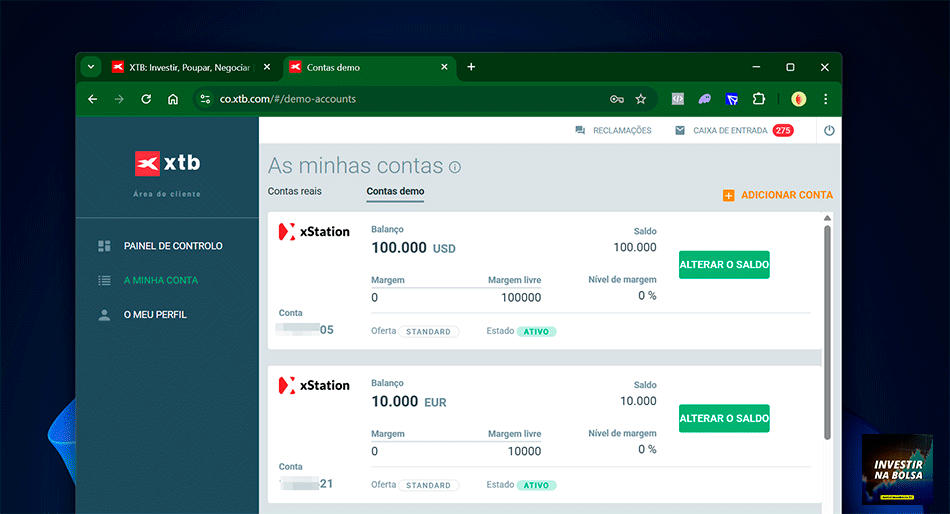View site information icon in address bar

(205, 99)
